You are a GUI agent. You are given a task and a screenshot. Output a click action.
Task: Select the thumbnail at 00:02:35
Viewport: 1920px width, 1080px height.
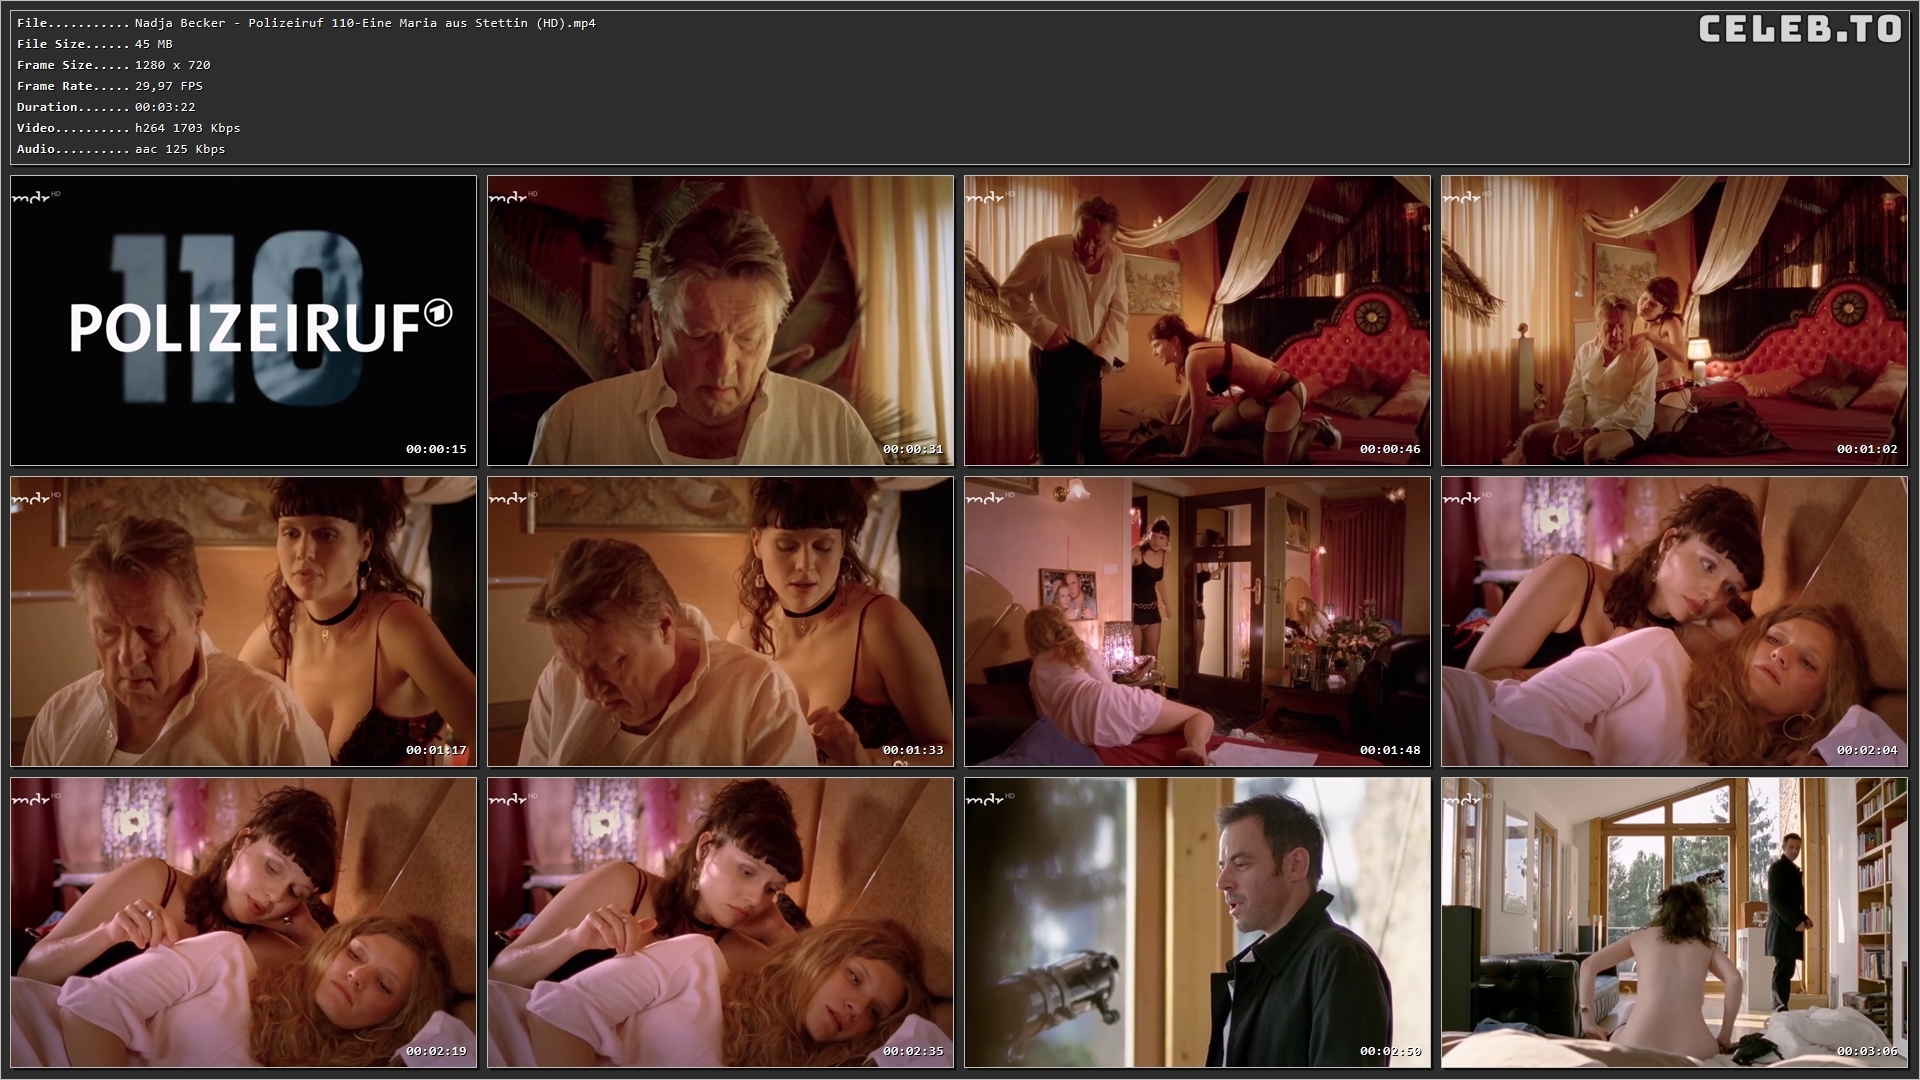pyautogui.click(x=720, y=922)
